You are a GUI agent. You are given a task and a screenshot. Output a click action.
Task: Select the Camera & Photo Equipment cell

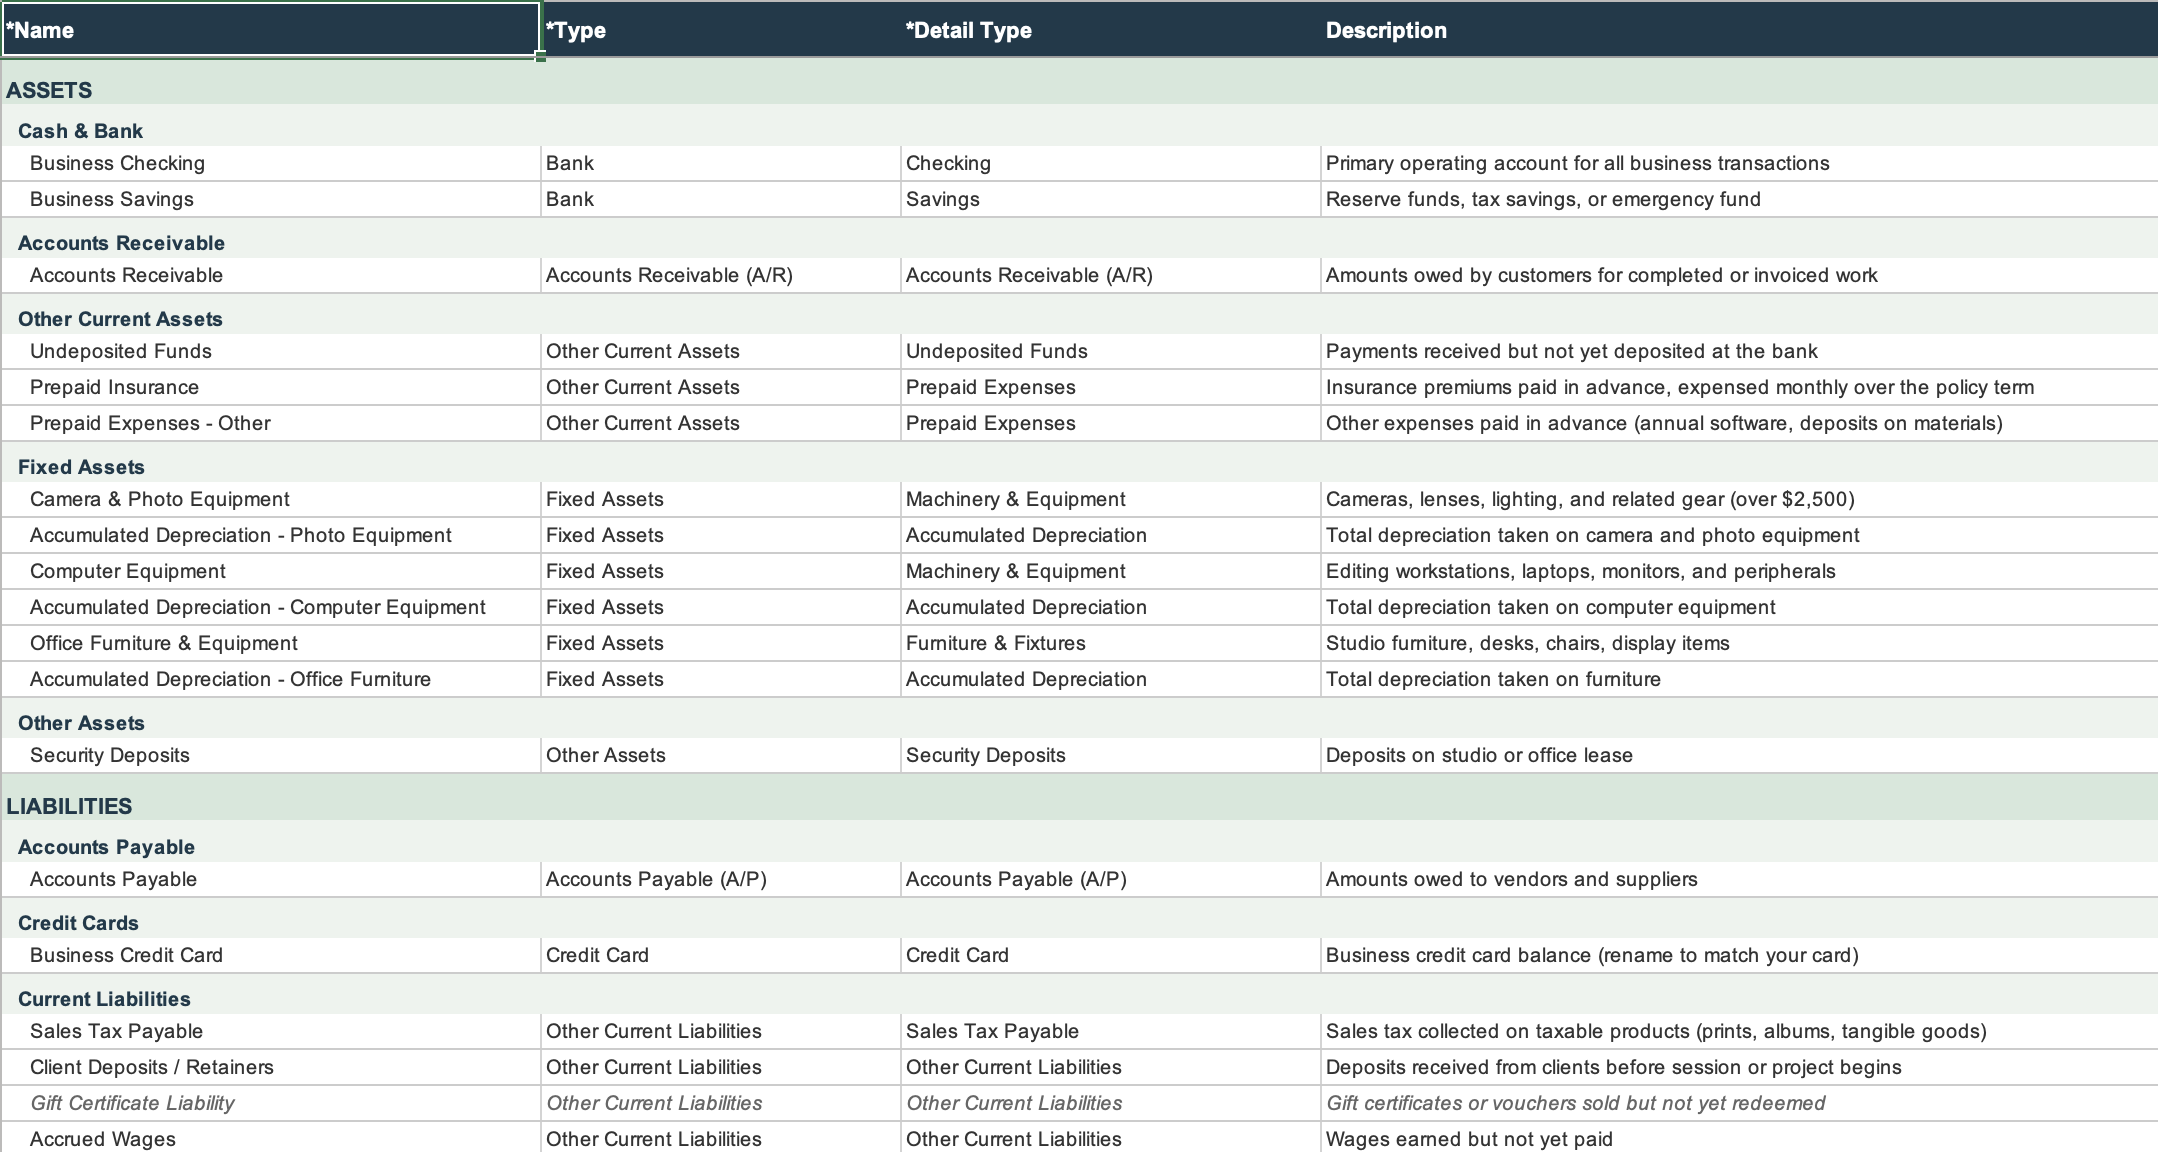[x=271, y=499]
